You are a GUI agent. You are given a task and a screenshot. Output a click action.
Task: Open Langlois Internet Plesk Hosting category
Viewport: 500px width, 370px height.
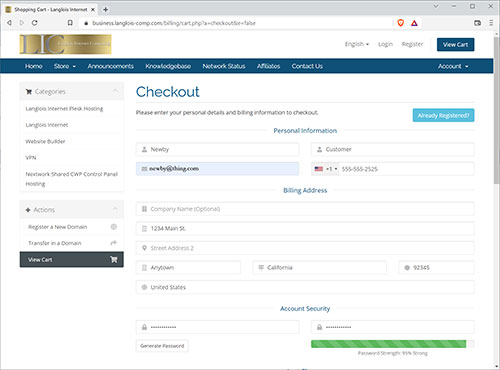(x=64, y=109)
